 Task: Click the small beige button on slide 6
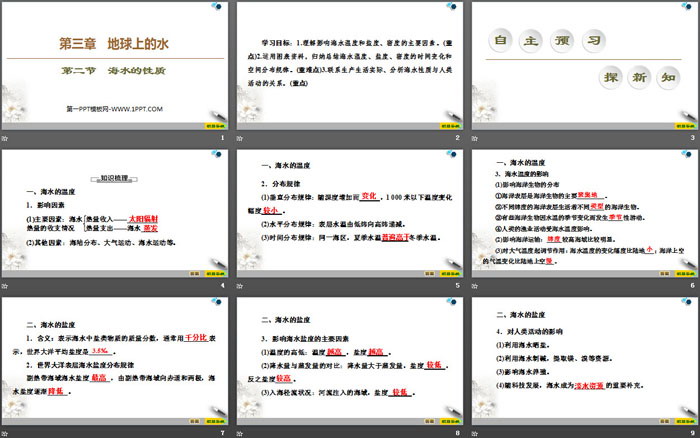(665, 274)
